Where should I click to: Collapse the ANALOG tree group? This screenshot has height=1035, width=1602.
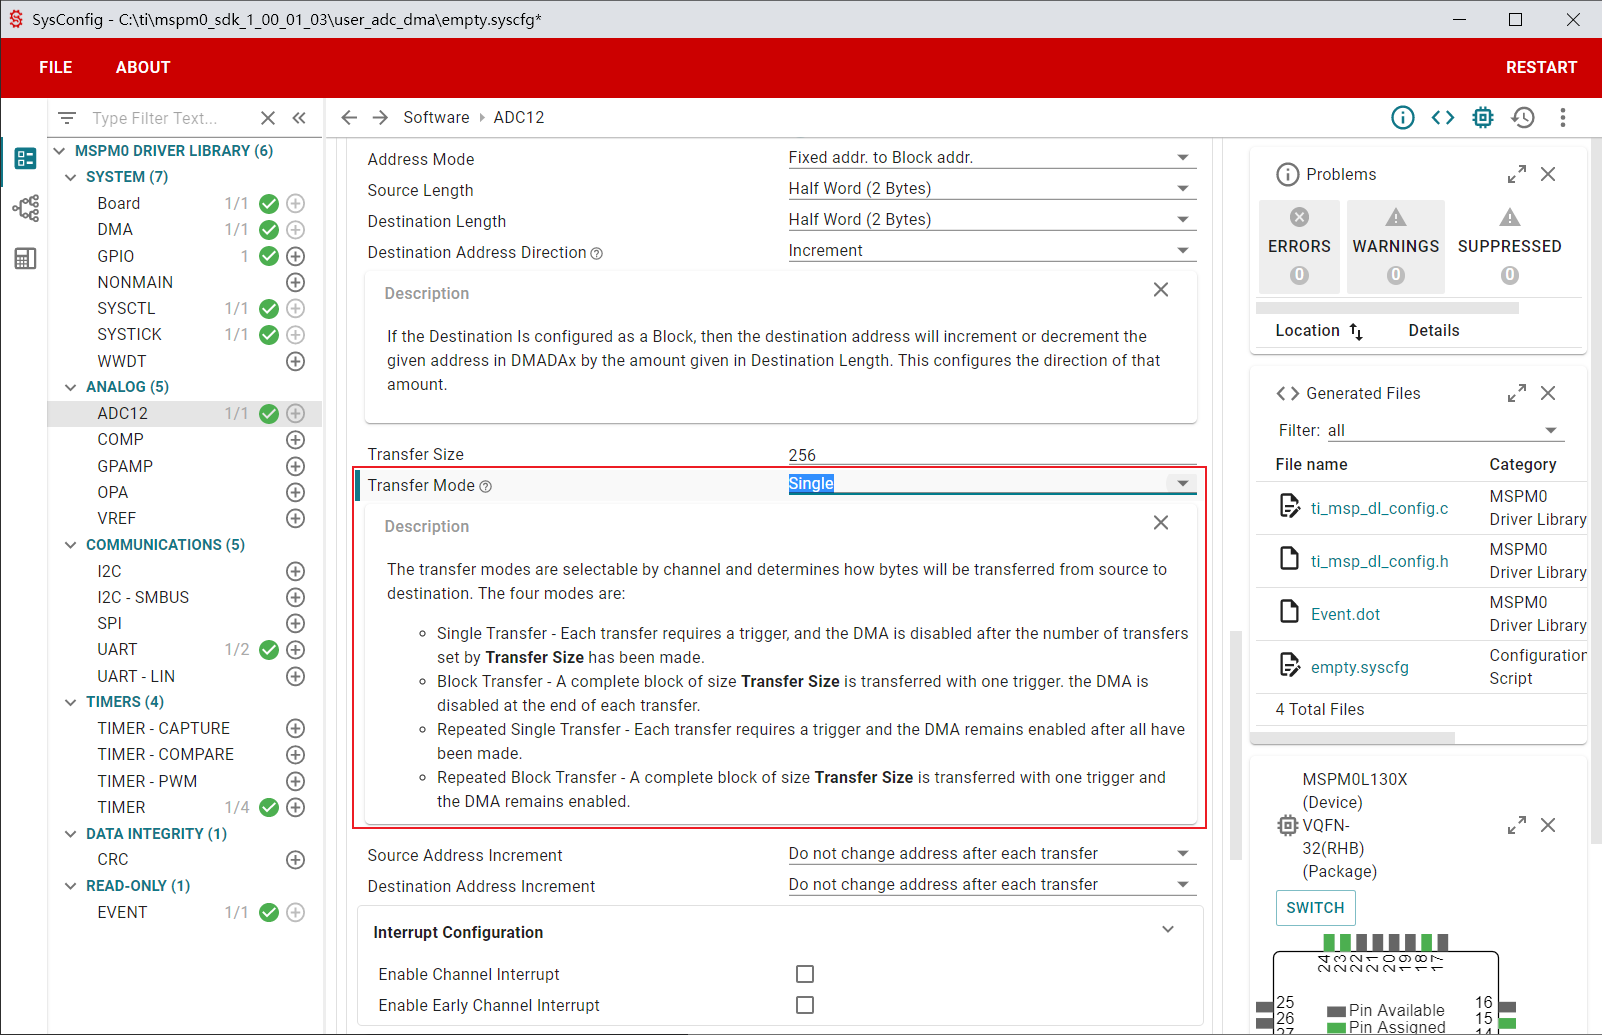[71, 387]
